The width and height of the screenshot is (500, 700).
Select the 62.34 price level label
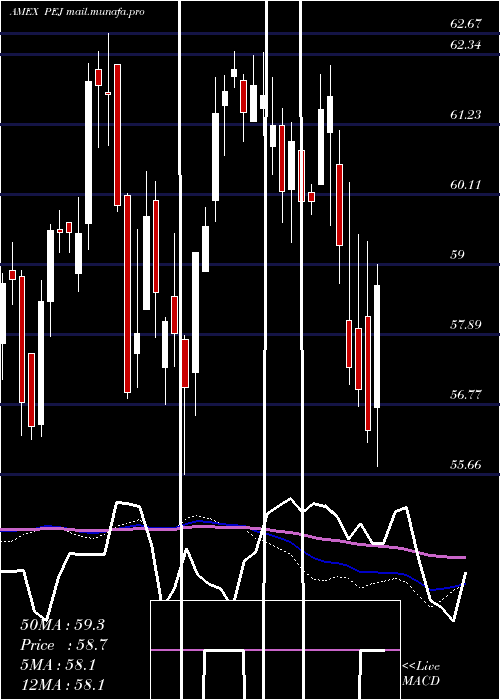pyautogui.click(x=466, y=44)
